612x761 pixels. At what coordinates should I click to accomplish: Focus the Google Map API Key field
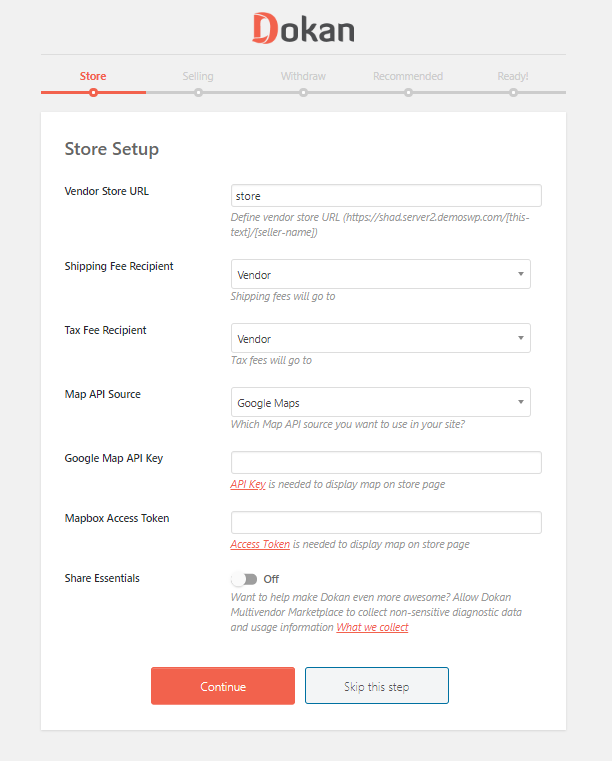click(x=386, y=463)
